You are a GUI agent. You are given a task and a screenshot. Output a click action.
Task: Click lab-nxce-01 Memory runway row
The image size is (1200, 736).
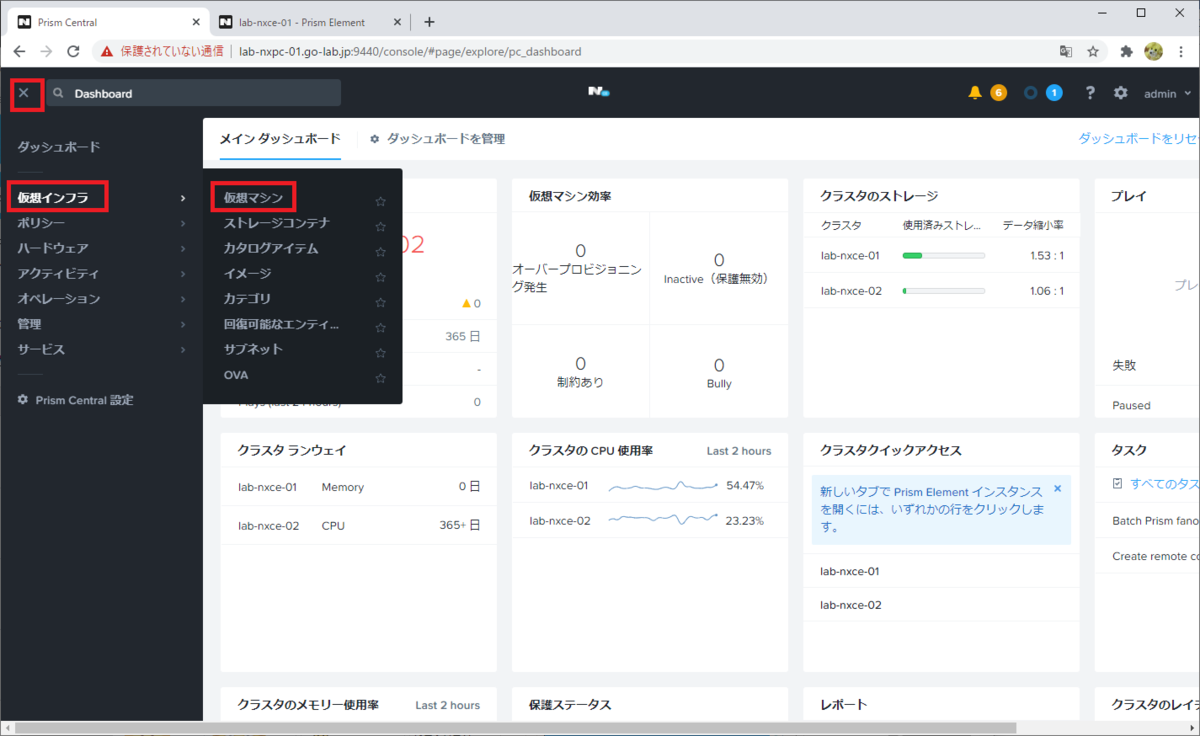point(358,487)
